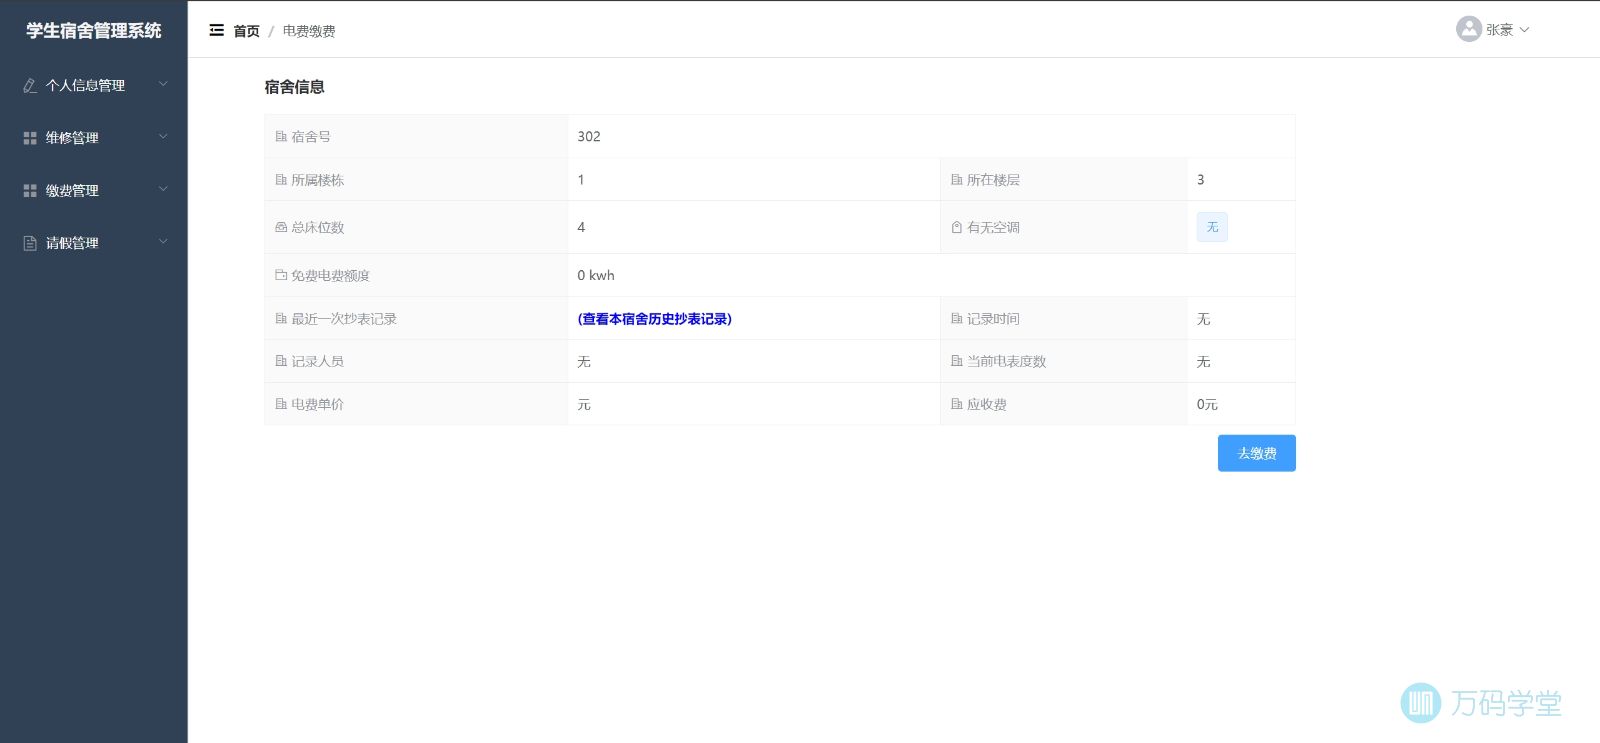Click the grid icon beside 维修管理
The width and height of the screenshot is (1600, 743).
(30, 138)
